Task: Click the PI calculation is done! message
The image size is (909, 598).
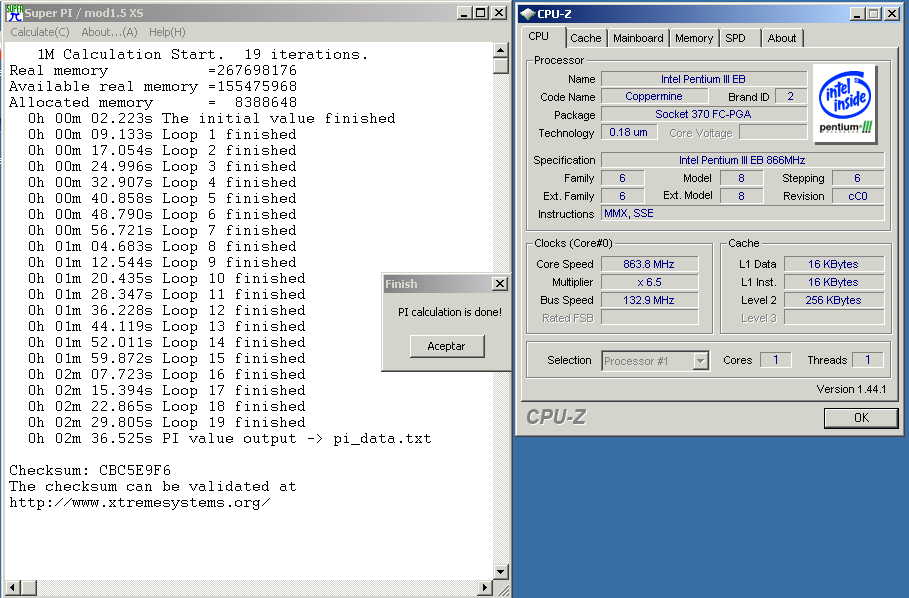Action: 450,312
